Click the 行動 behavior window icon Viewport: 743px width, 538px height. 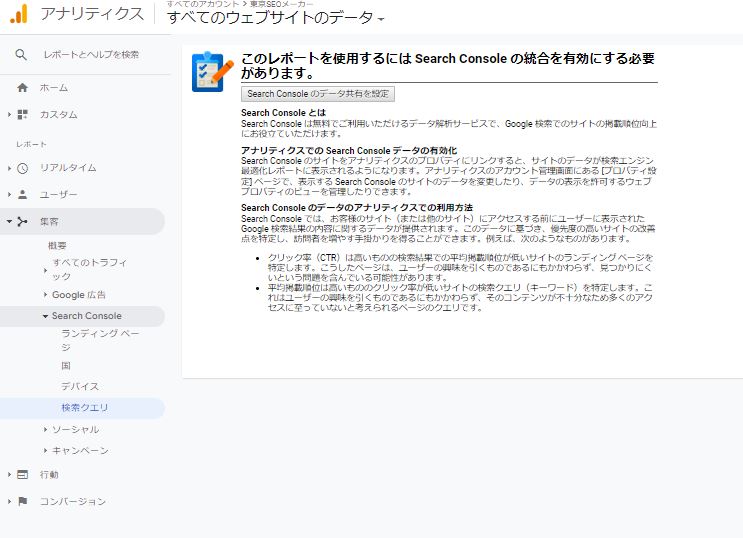(x=22, y=474)
